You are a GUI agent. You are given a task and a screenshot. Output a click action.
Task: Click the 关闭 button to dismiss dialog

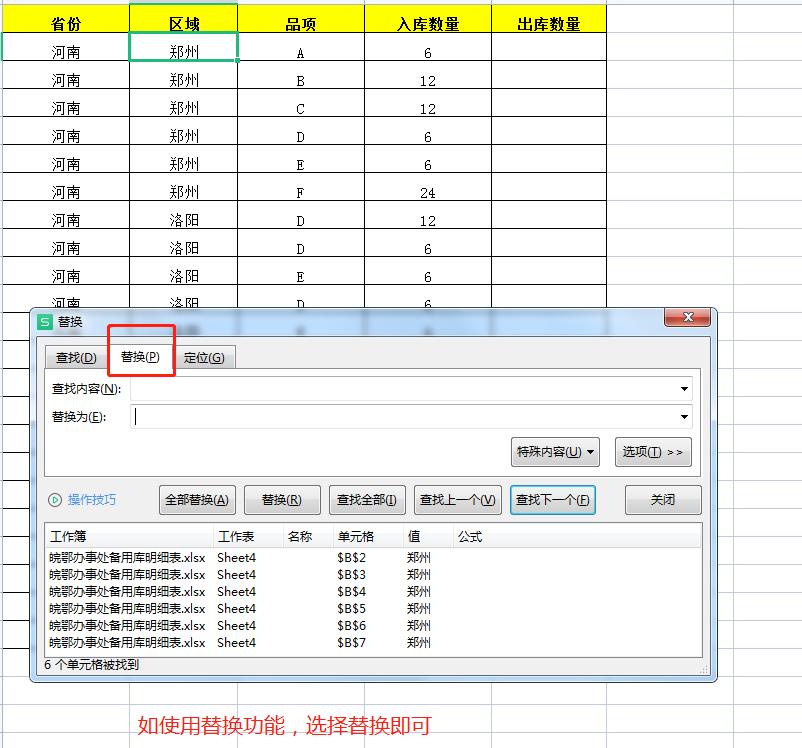662,500
